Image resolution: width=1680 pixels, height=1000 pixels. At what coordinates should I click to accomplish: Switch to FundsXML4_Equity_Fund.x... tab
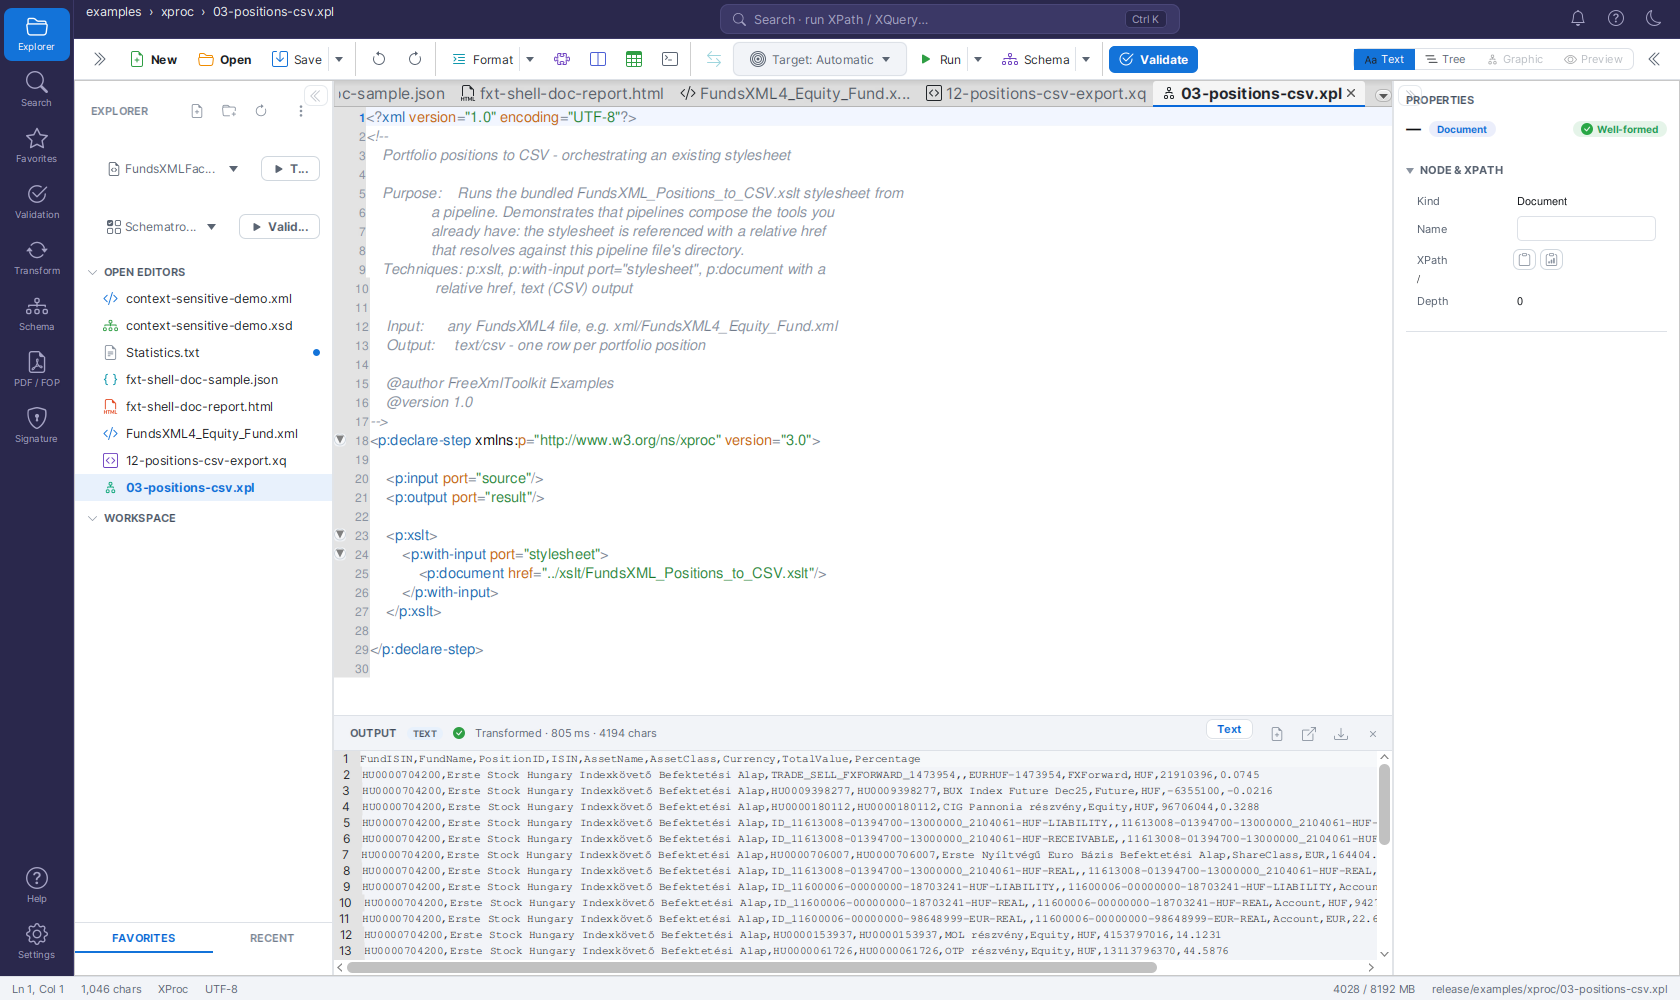click(795, 93)
